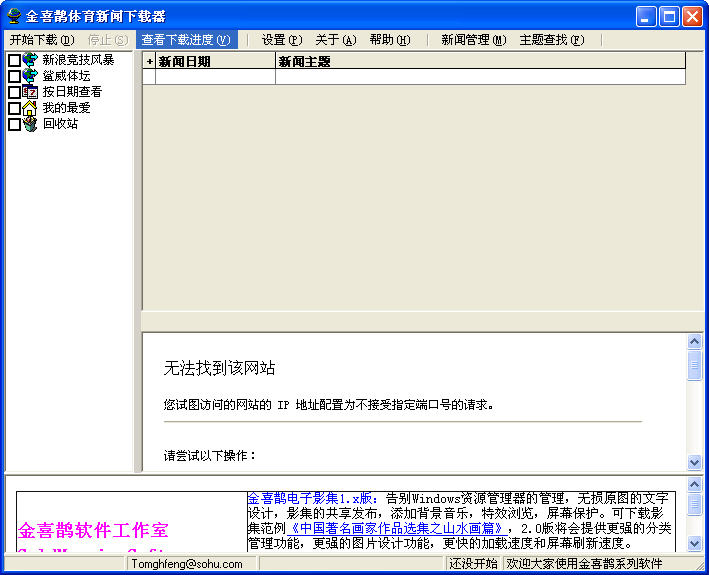This screenshot has height=575, width=709.
Task: Open 新闻管理(M)
Action: pos(473,40)
